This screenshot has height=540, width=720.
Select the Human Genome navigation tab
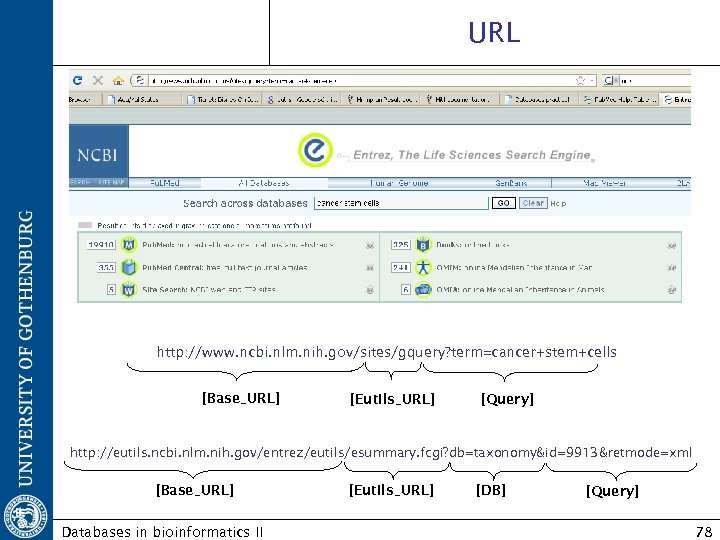(x=399, y=183)
